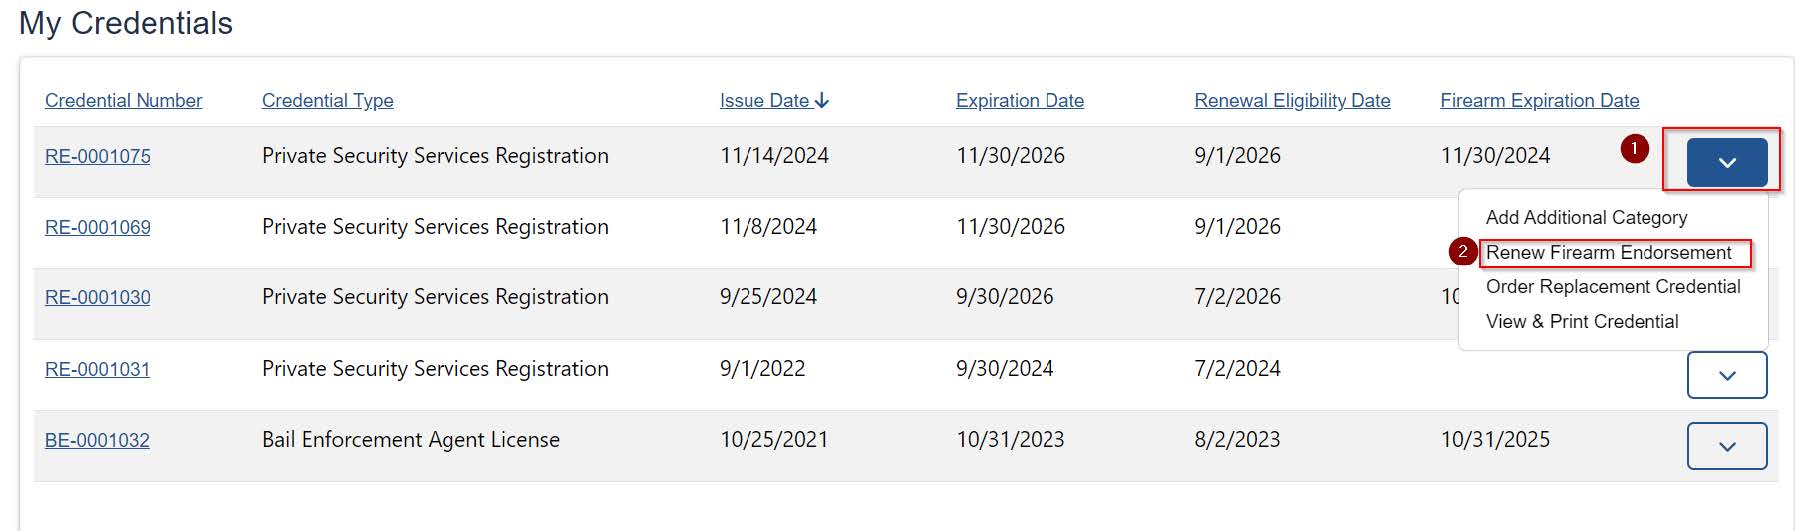1795x531 pixels.
Task: Open credential RE-0001075 link
Action: click(x=98, y=156)
